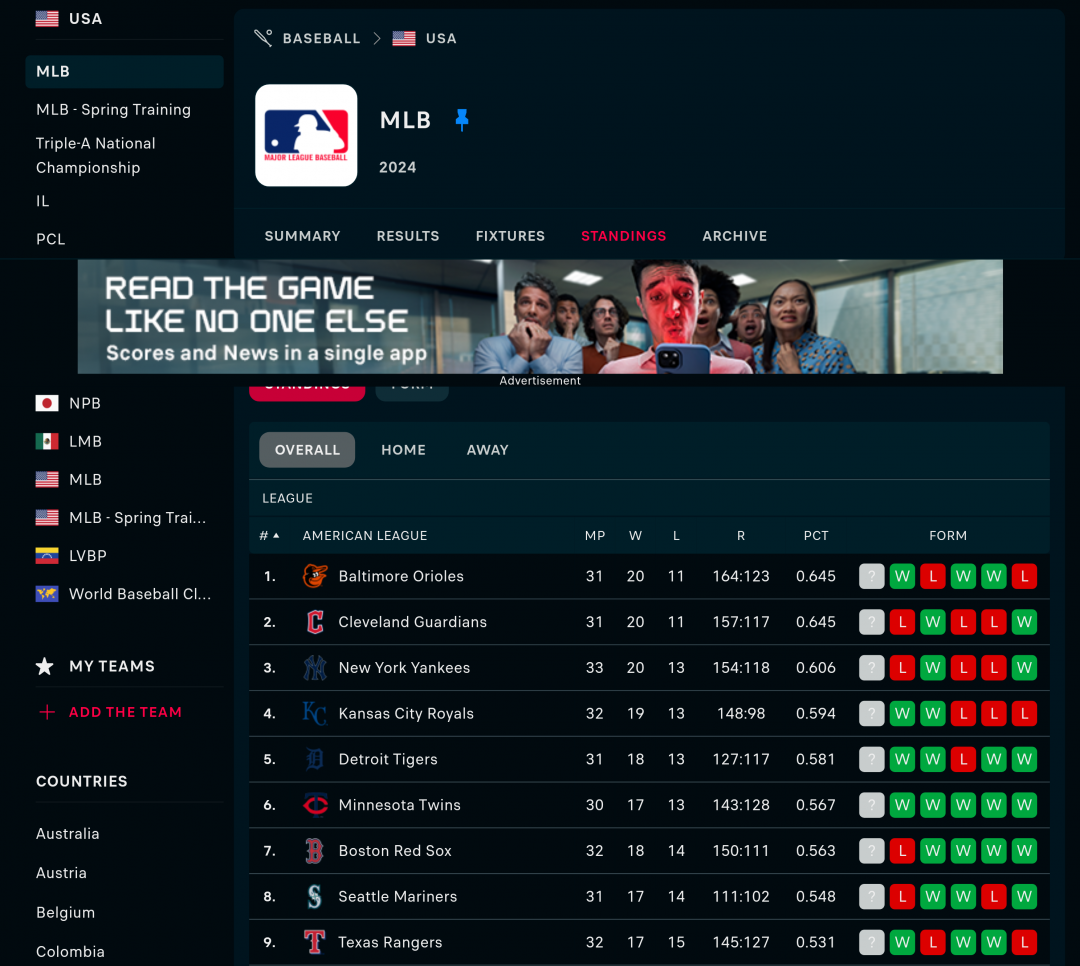Screen dimensions: 1080x966
Task: Click the Detroit Tigers team logo
Action: (x=315, y=759)
